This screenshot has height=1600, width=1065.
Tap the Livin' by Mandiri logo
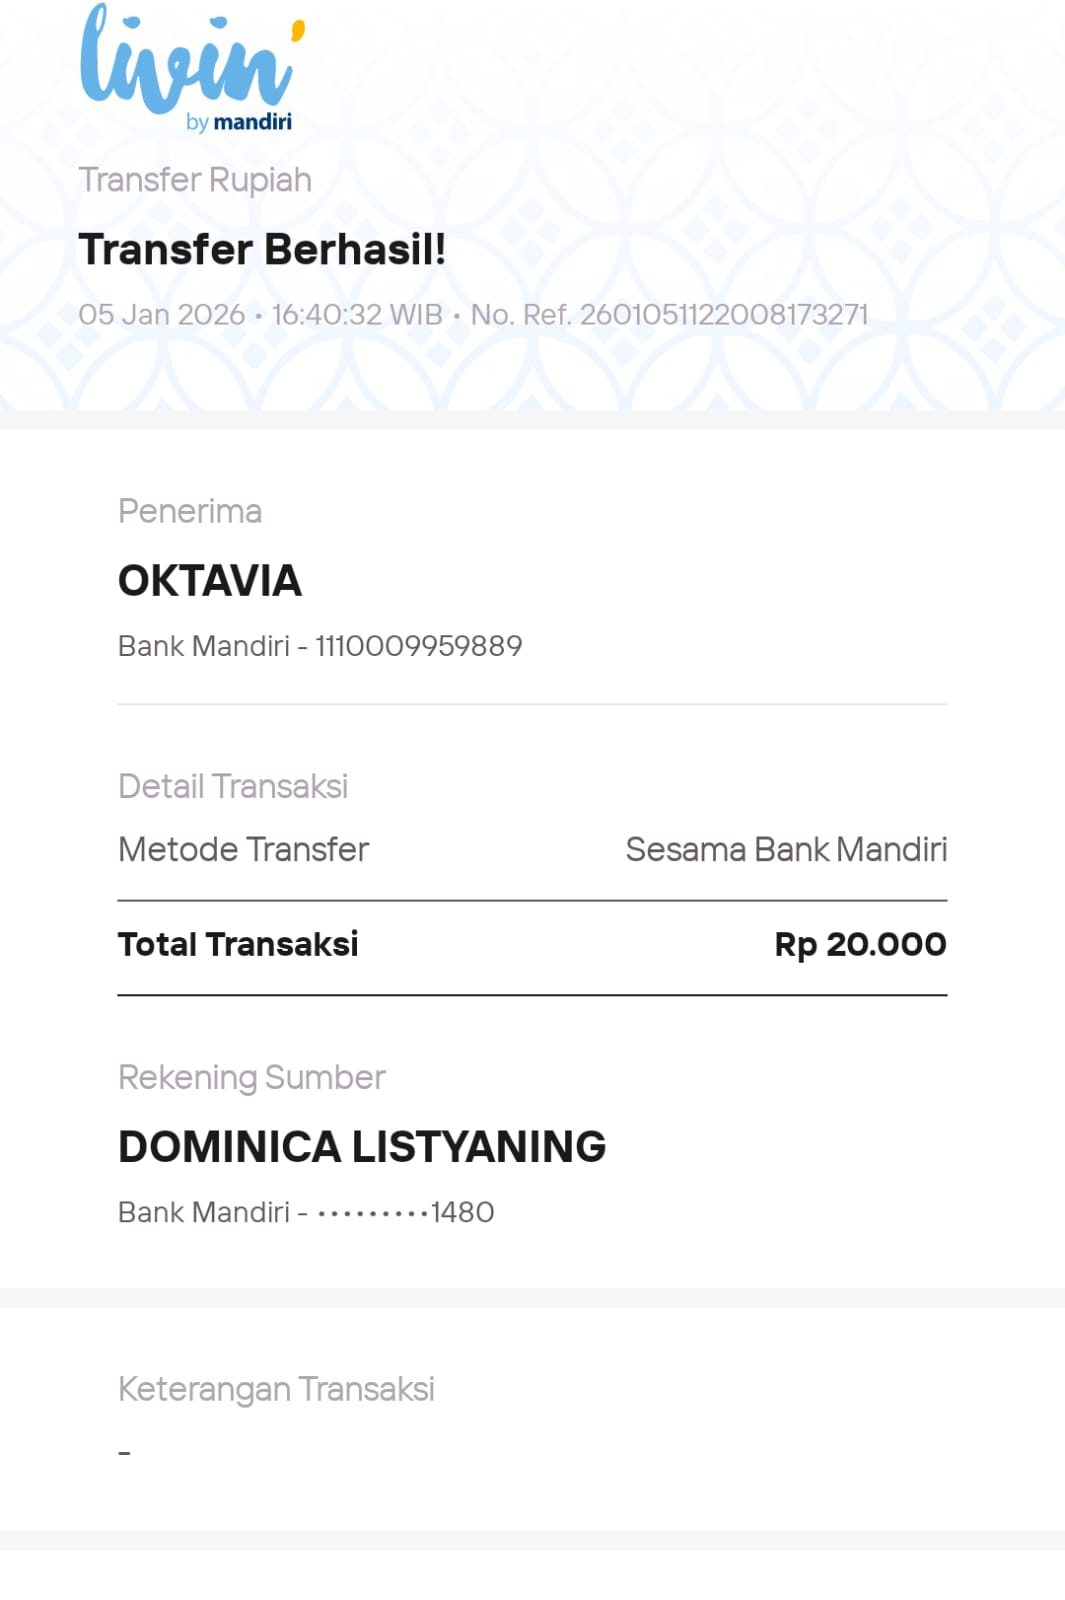192,68
